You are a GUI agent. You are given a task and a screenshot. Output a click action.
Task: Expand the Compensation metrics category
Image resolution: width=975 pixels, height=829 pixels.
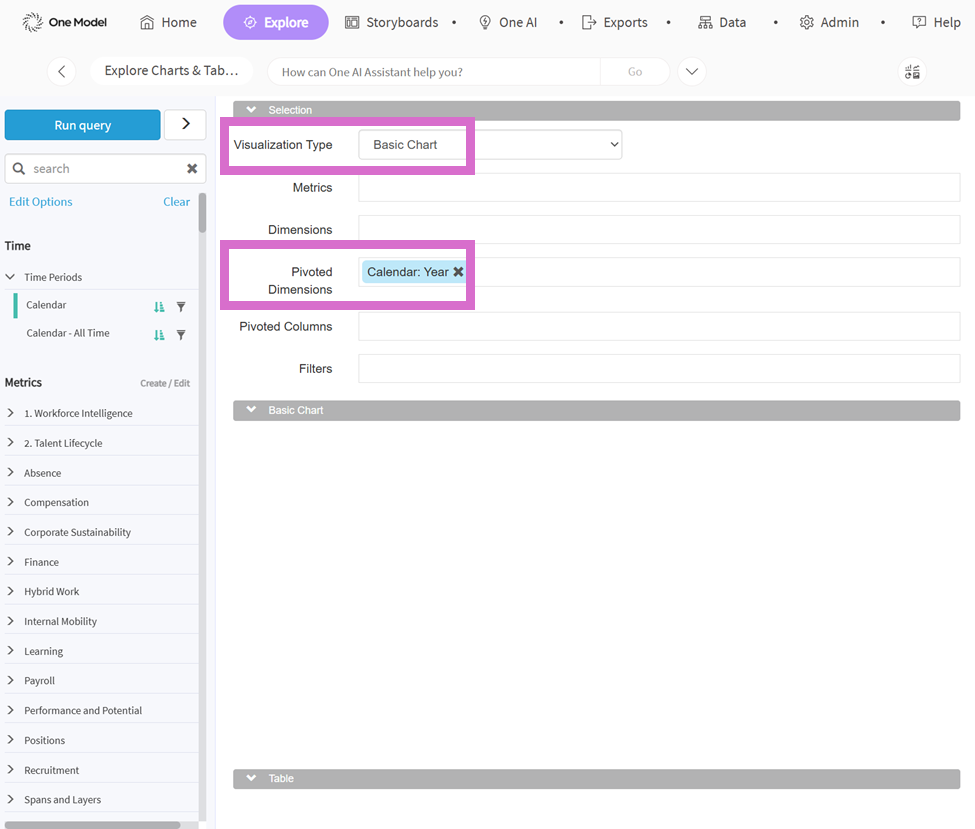[11, 502]
